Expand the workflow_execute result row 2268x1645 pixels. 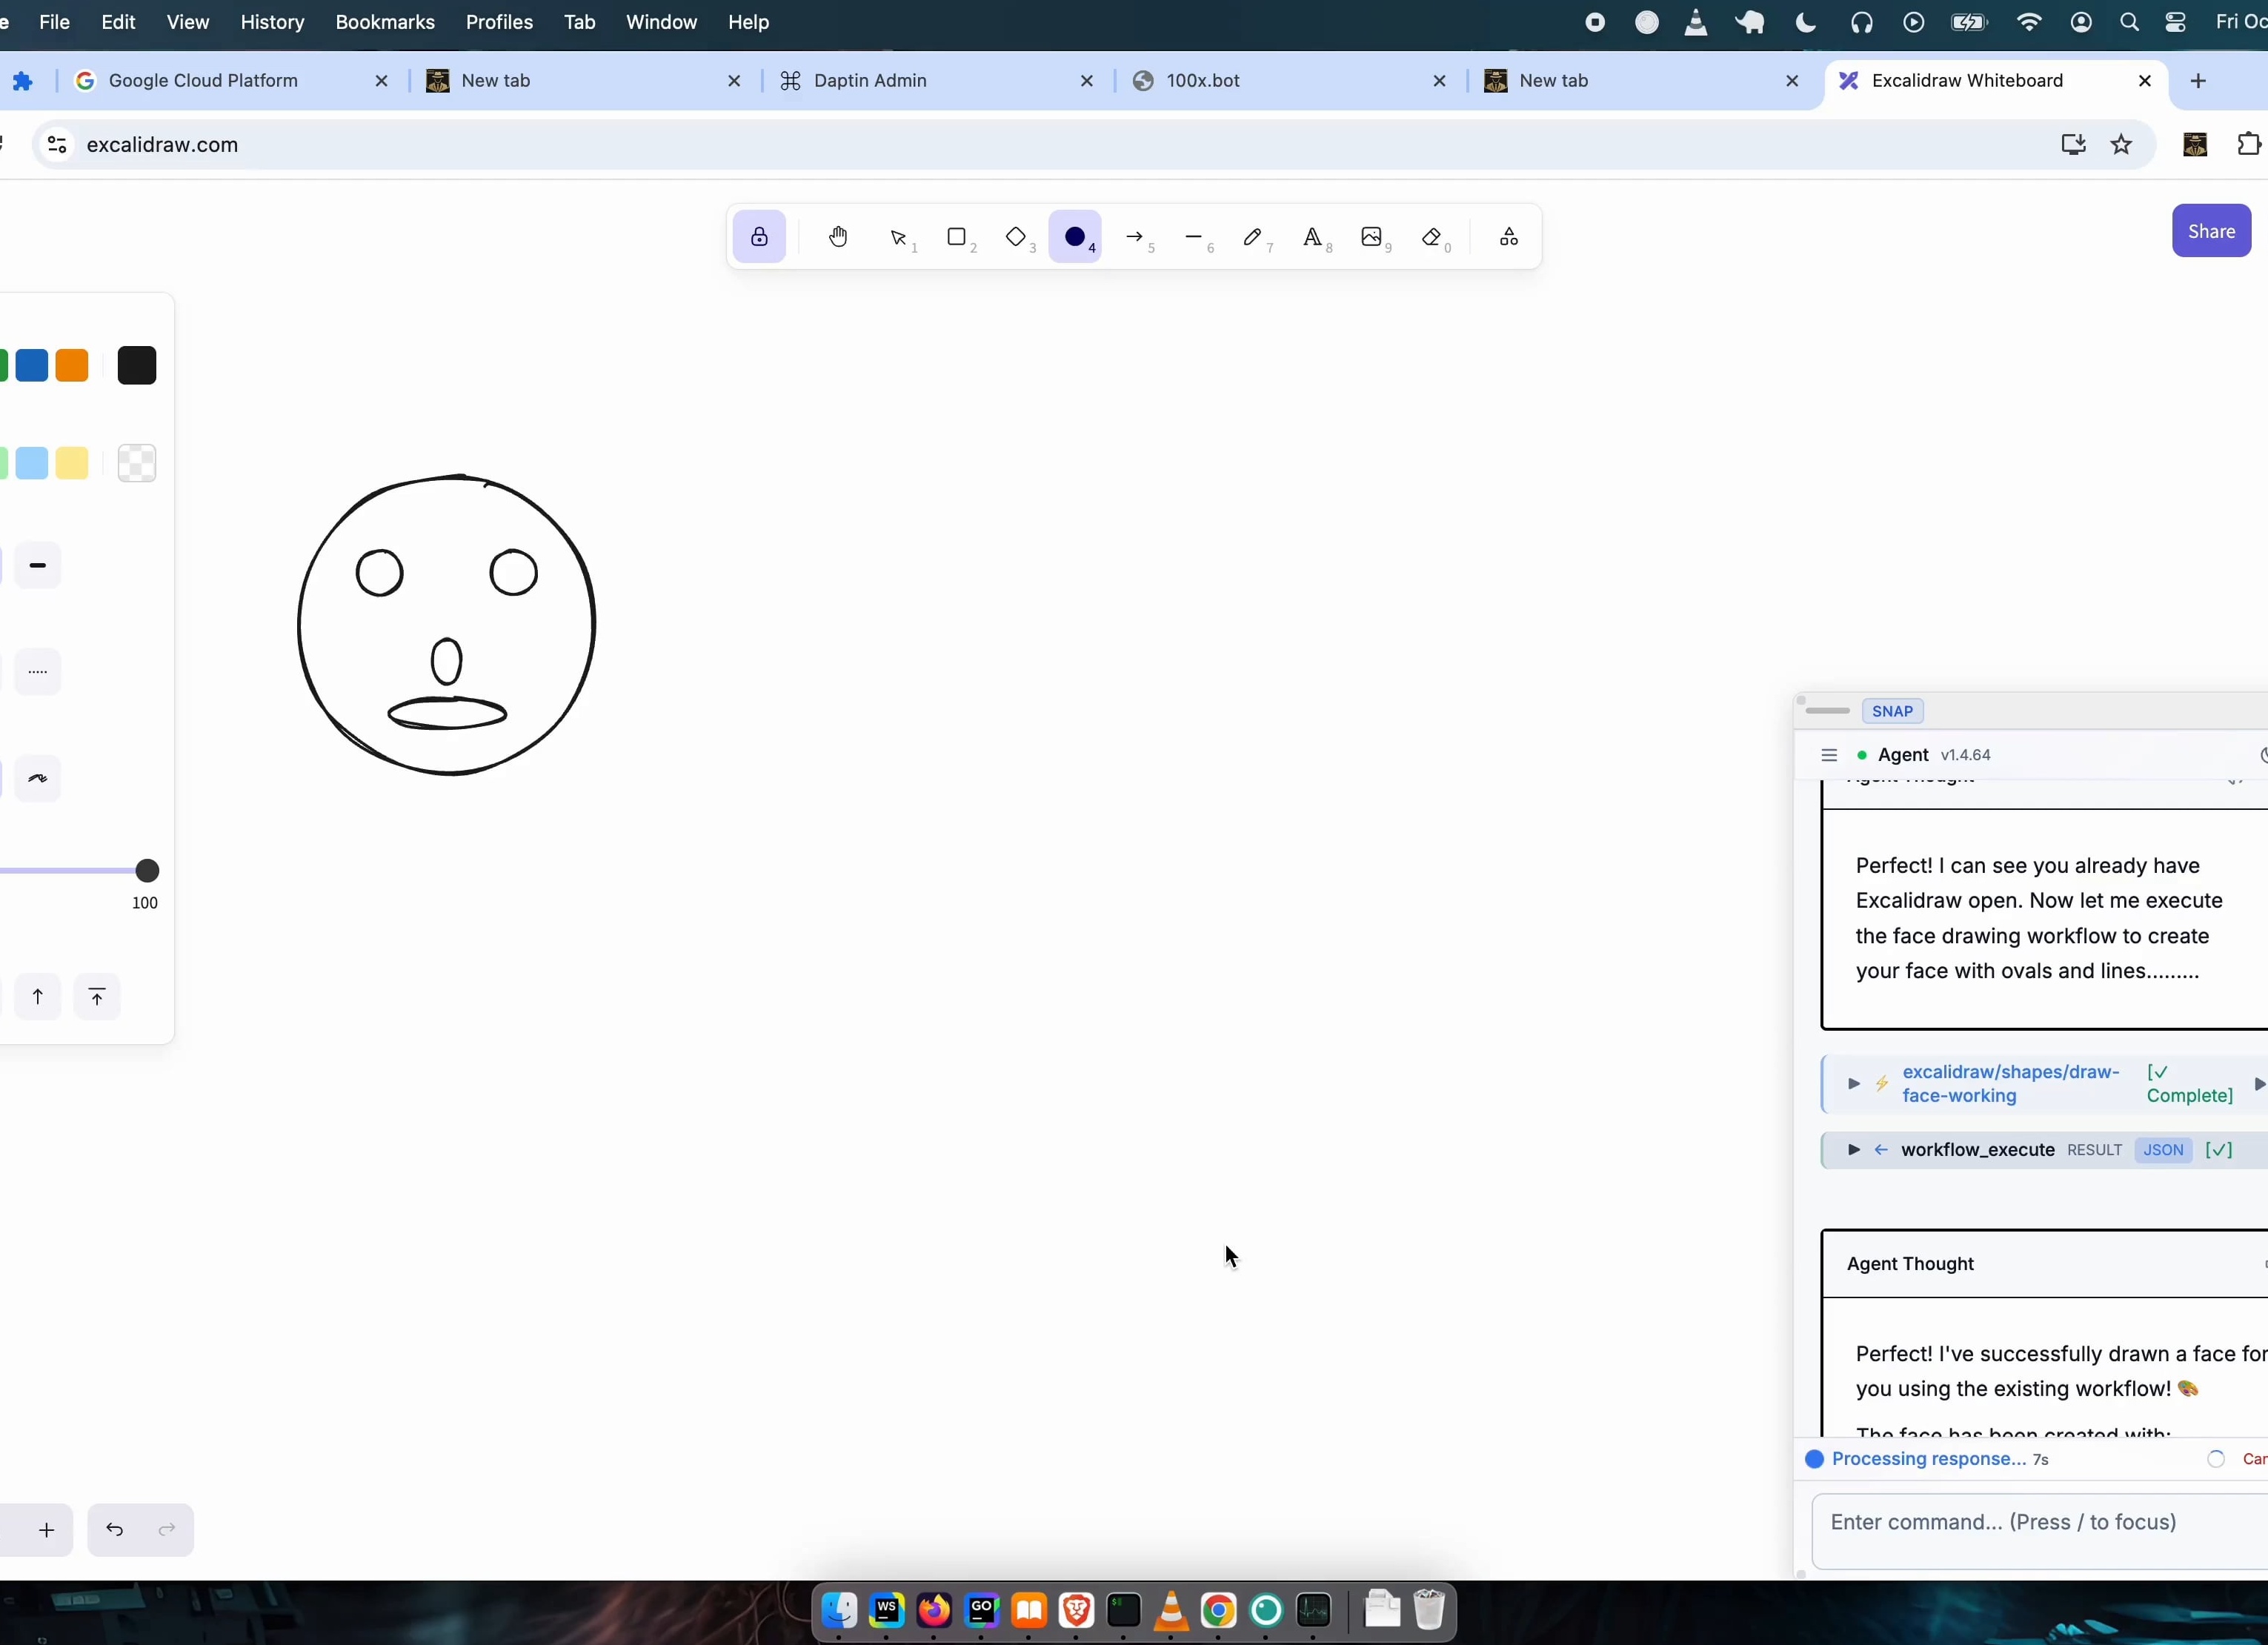click(x=1853, y=1150)
